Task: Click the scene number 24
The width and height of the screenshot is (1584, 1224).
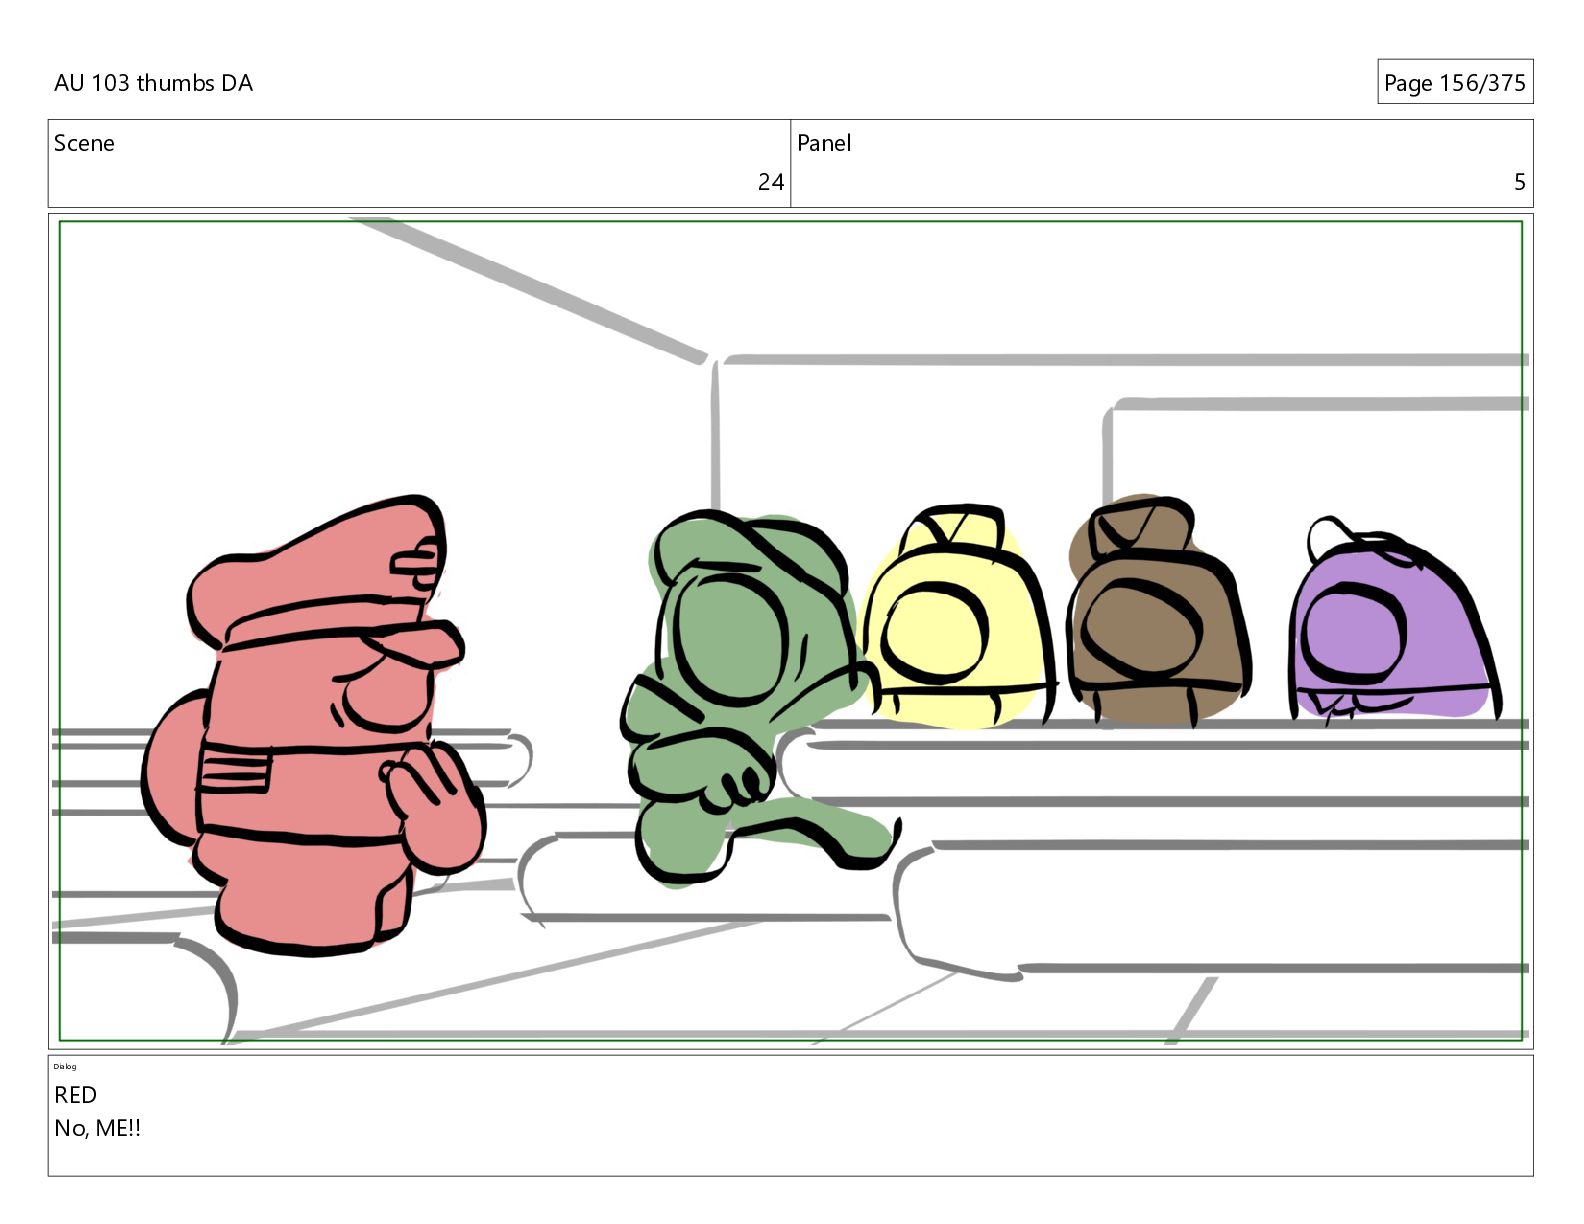Action: 770,182
